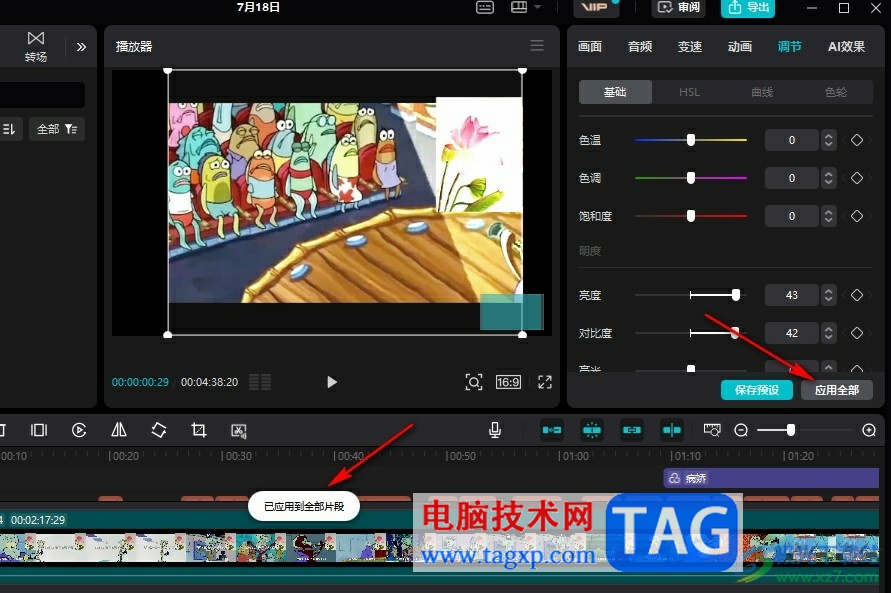This screenshot has height=593, width=891.
Task: Click the mirror flip toolbar icon
Action: click(x=119, y=431)
